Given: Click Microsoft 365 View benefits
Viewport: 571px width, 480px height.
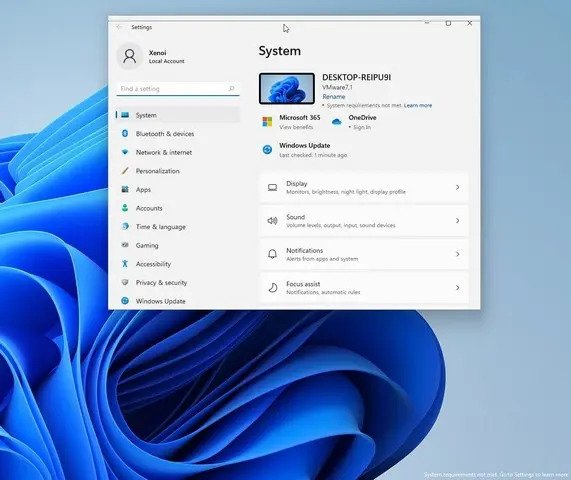Looking at the screenshot, I should pos(296,127).
